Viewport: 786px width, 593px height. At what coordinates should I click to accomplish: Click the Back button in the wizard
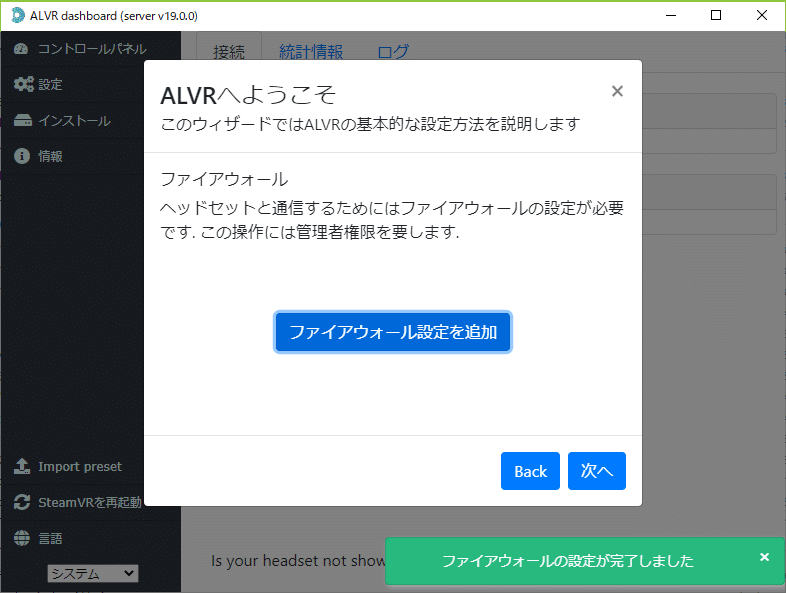[x=530, y=471]
